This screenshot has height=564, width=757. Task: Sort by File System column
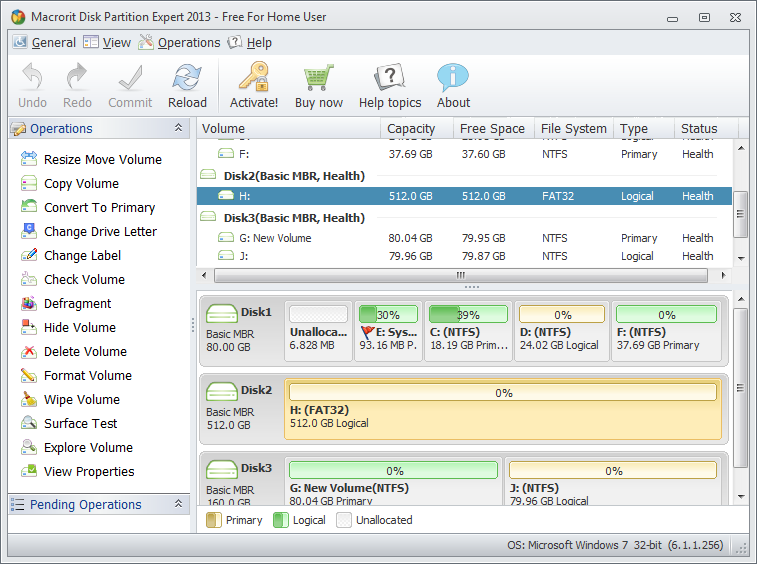point(574,128)
